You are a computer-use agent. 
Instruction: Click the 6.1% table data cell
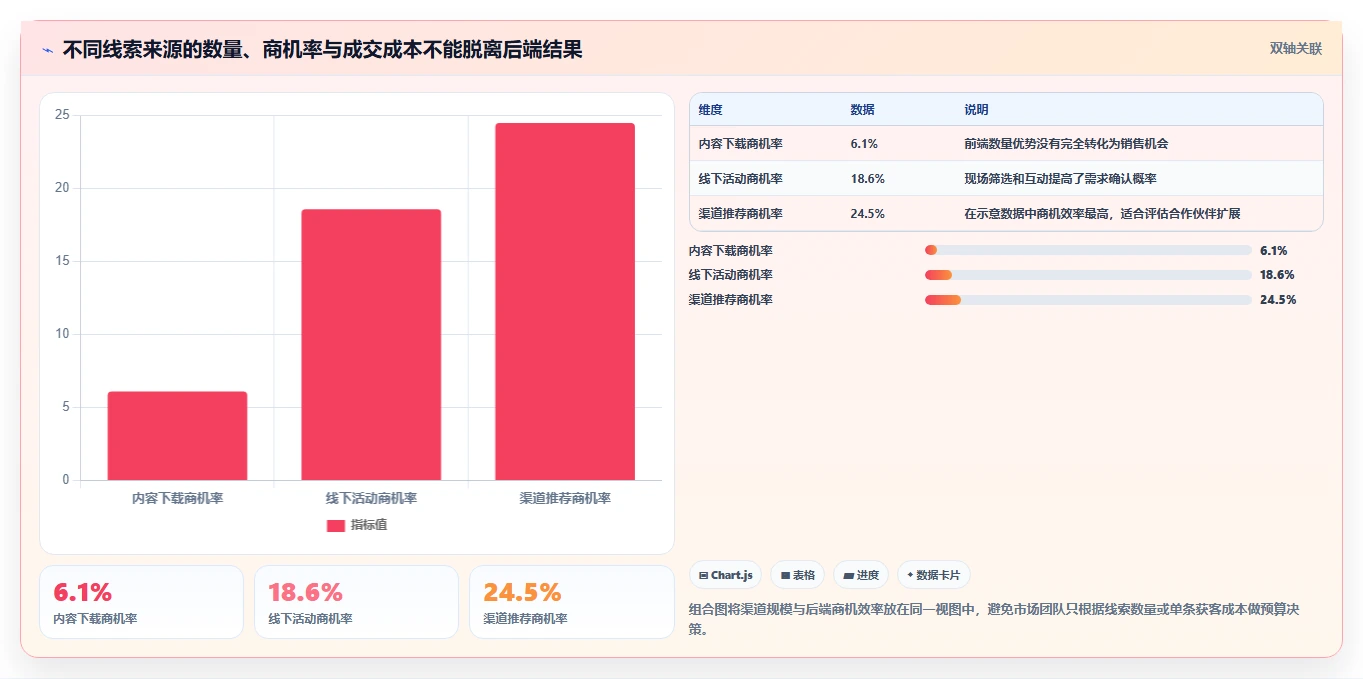[x=864, y=144]
